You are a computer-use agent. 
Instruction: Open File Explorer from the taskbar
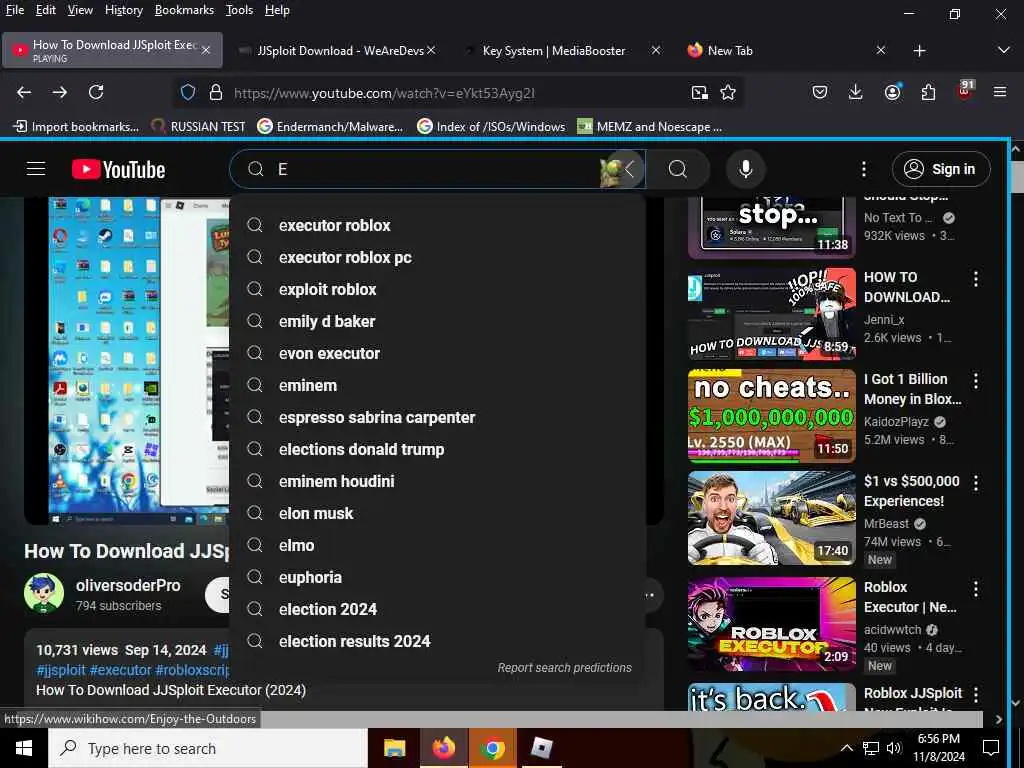point(394,748)
